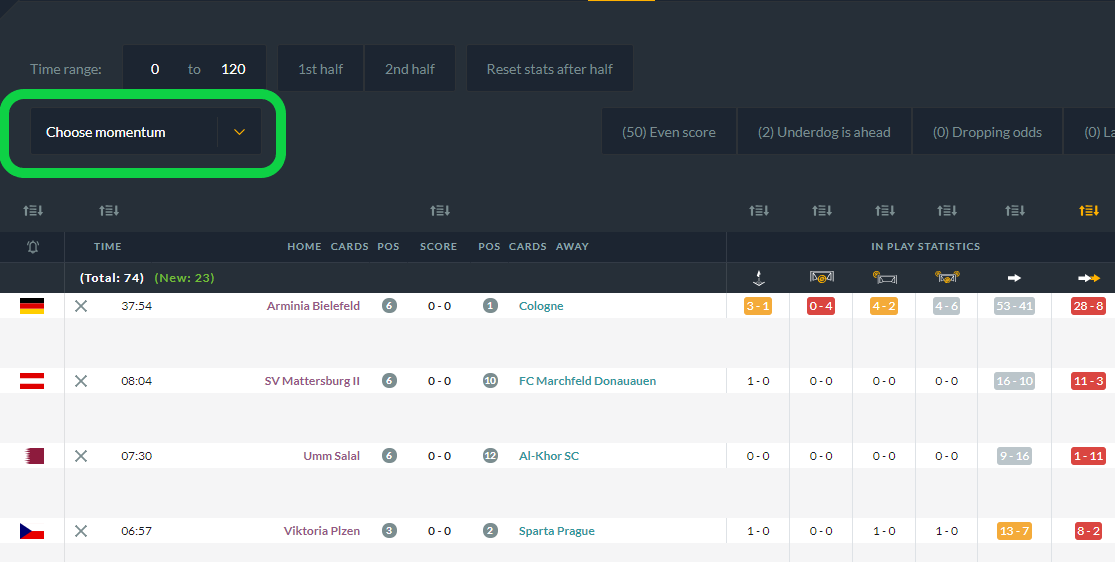Click the red 11 - 3 dangerous attacks cell
This screenshot has width=1115, height=562.
[1089, 381]
